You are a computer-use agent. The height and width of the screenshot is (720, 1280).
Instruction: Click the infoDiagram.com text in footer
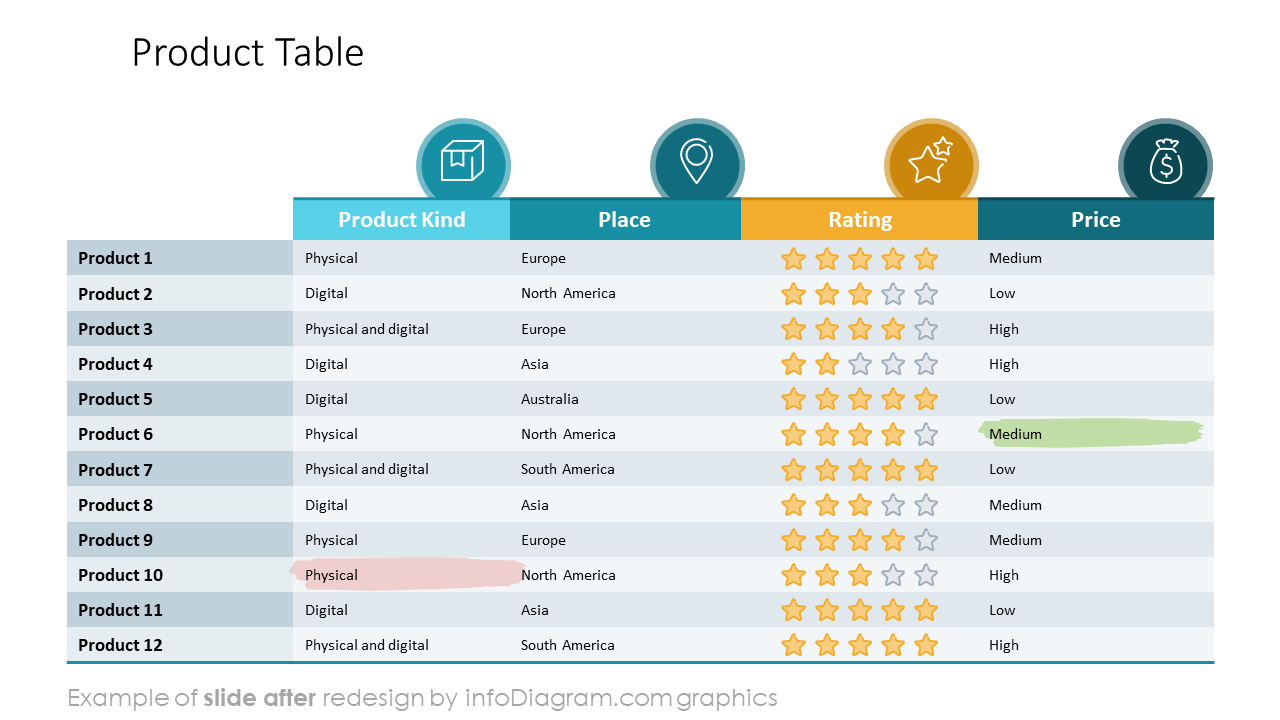coord(566,697)
